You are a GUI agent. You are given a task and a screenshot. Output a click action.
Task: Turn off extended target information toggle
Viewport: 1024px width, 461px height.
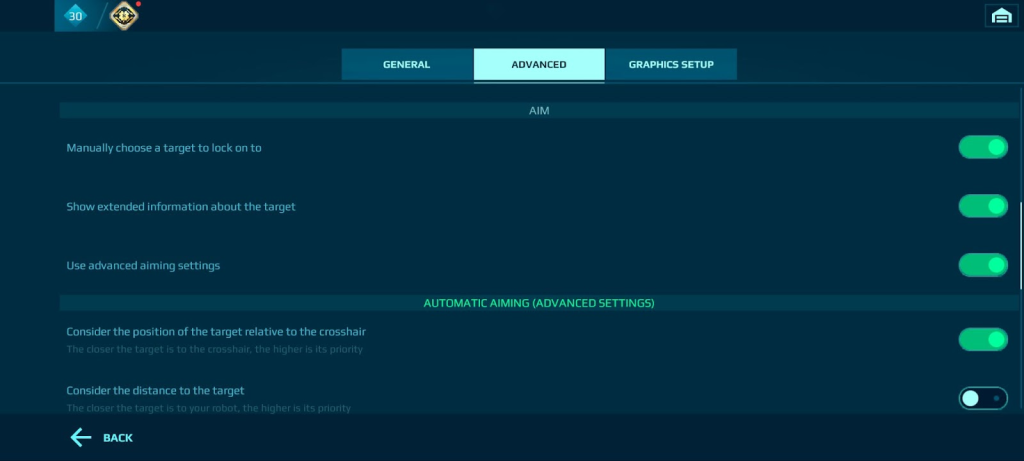(983, 206)
